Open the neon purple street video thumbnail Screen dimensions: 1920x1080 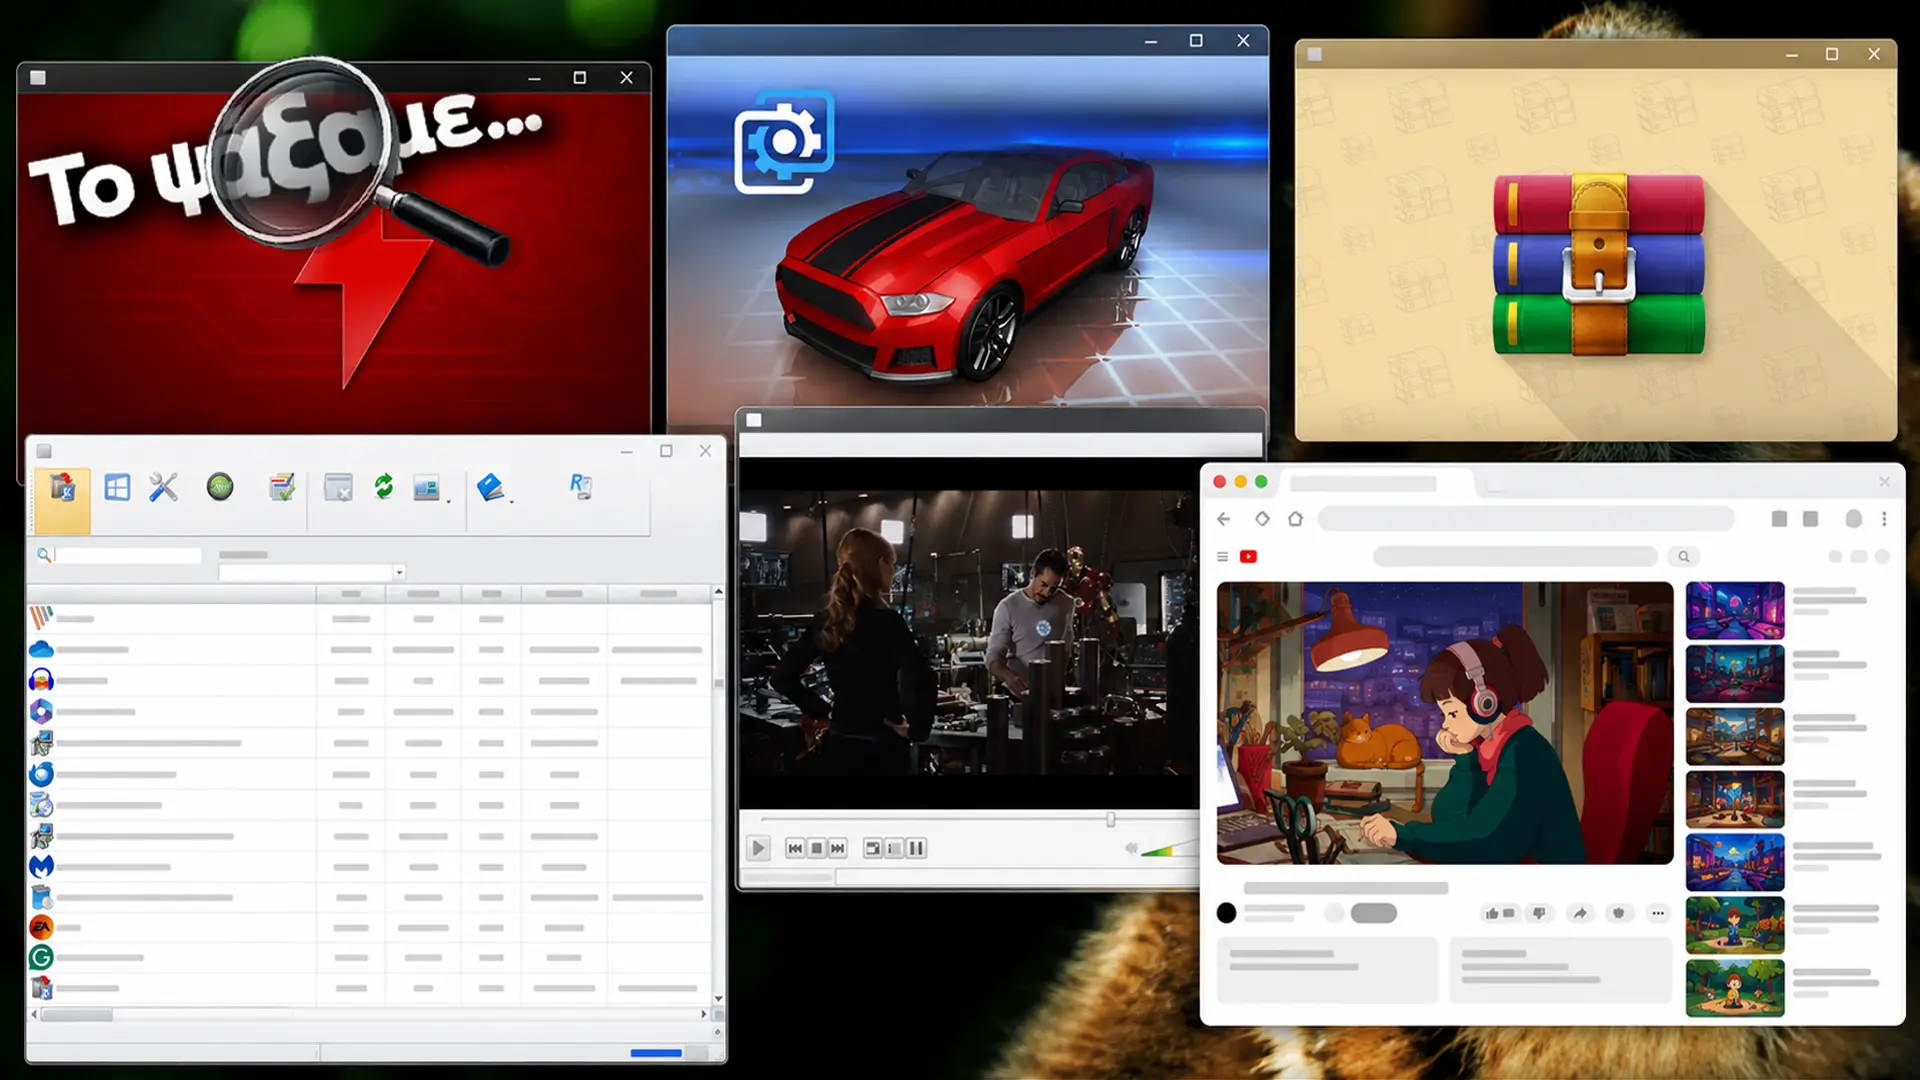pyautogui.click(x=1735, y=611)
